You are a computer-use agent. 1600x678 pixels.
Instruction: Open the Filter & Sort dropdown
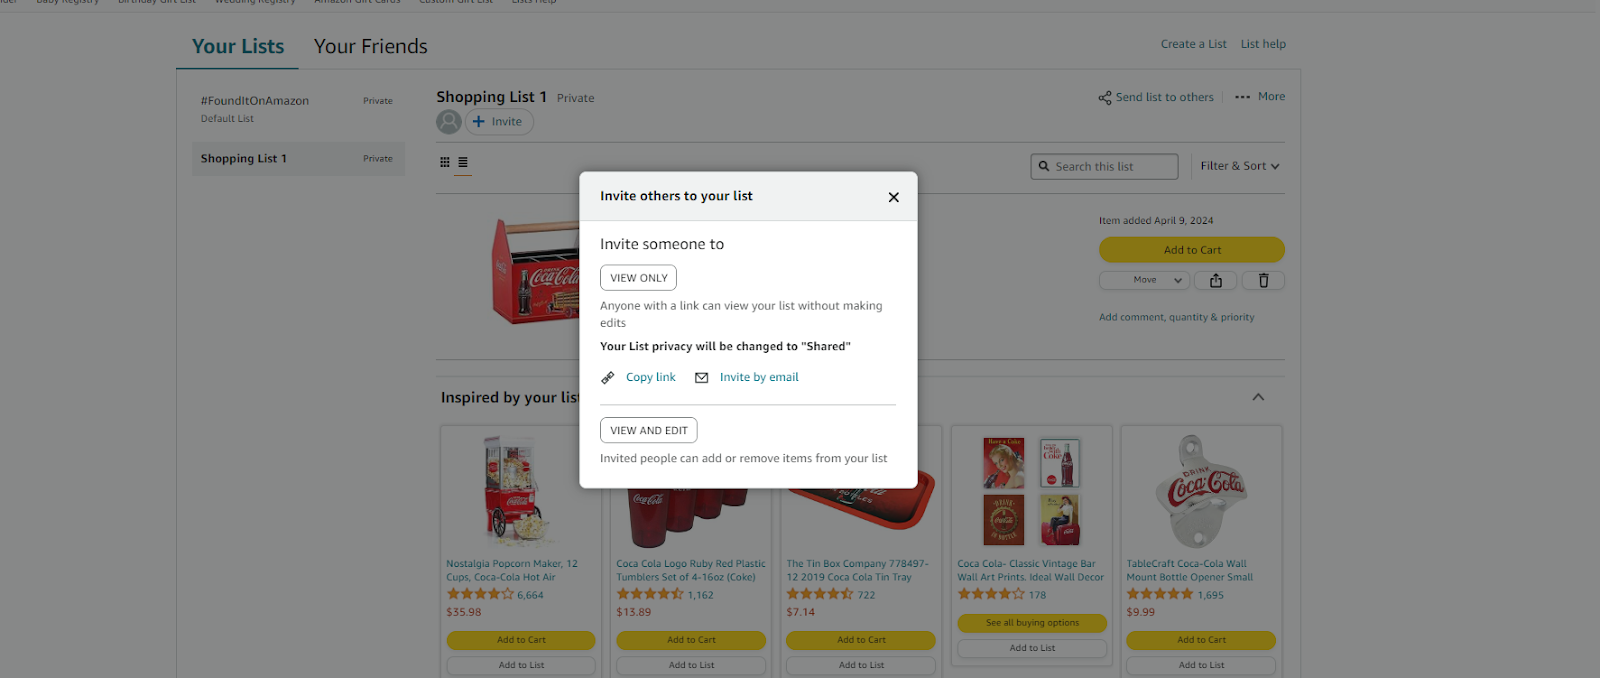[1239, 165]
